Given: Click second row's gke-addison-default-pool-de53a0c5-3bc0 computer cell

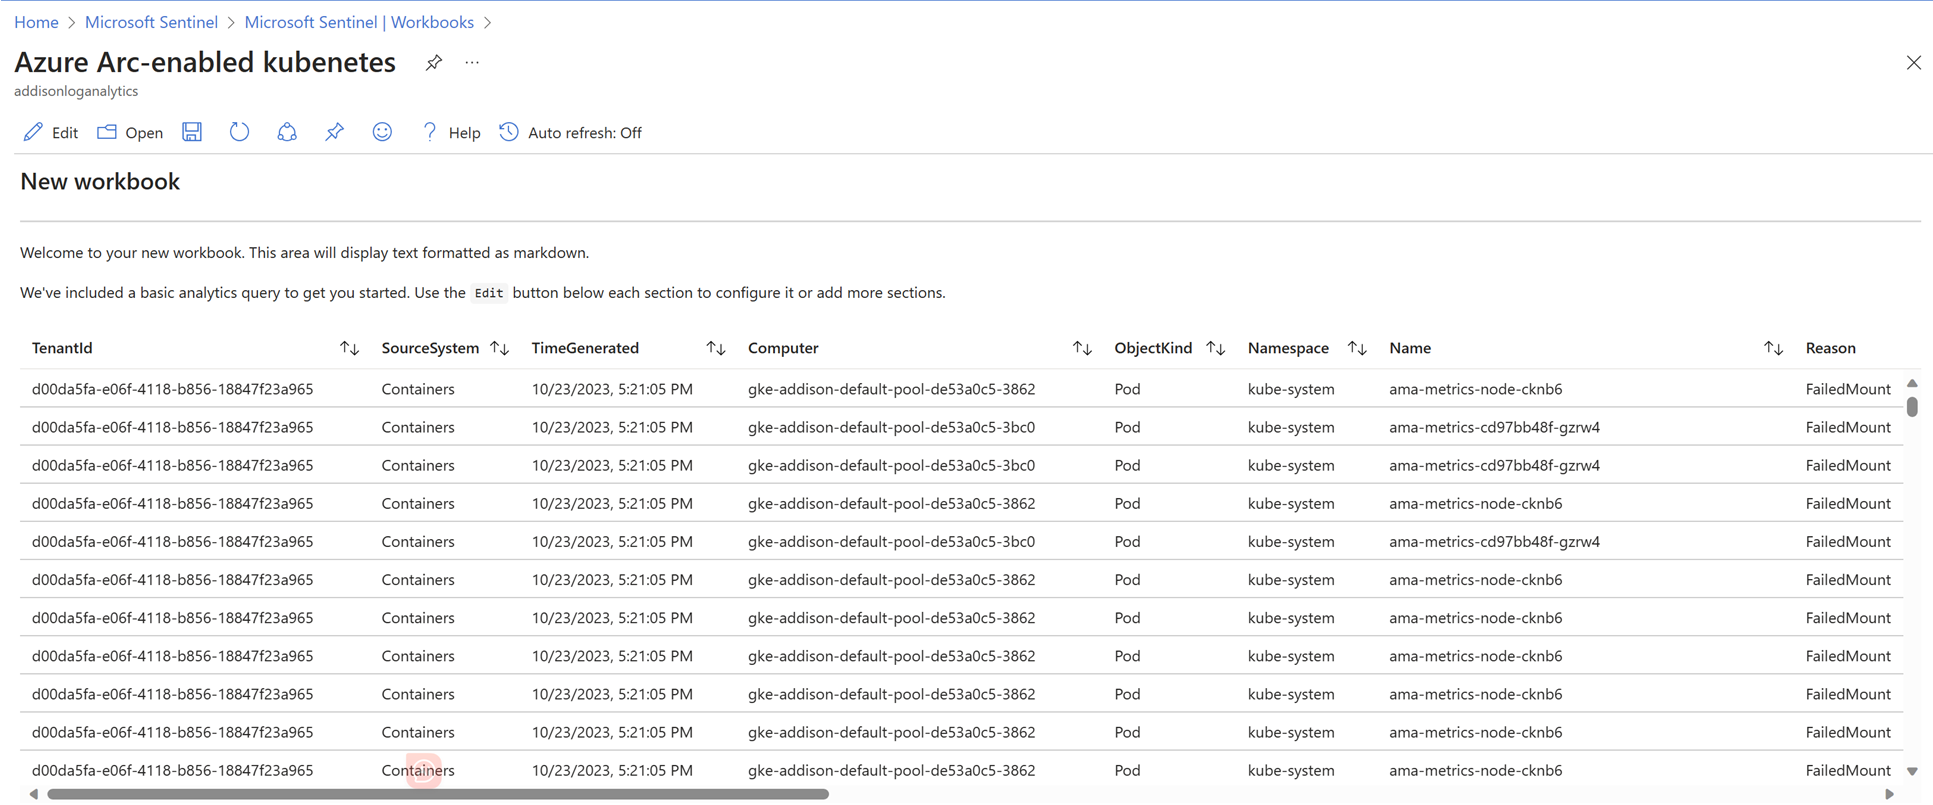Looking at the screenshot, I should point(891,427).
